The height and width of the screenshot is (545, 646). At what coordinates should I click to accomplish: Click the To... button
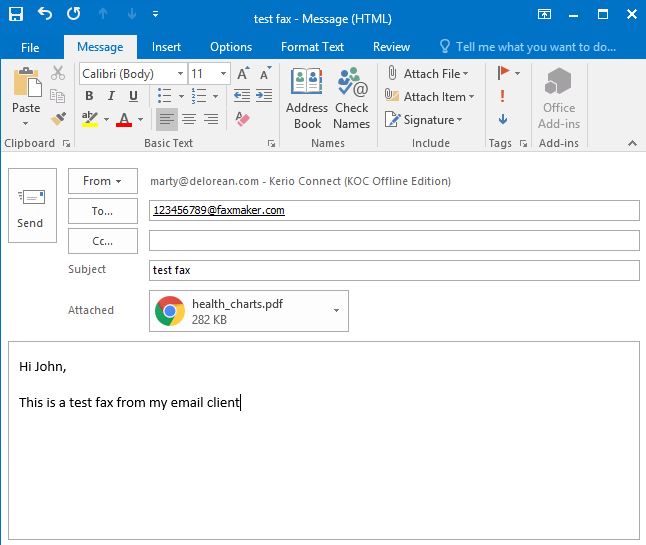(103, 211)
